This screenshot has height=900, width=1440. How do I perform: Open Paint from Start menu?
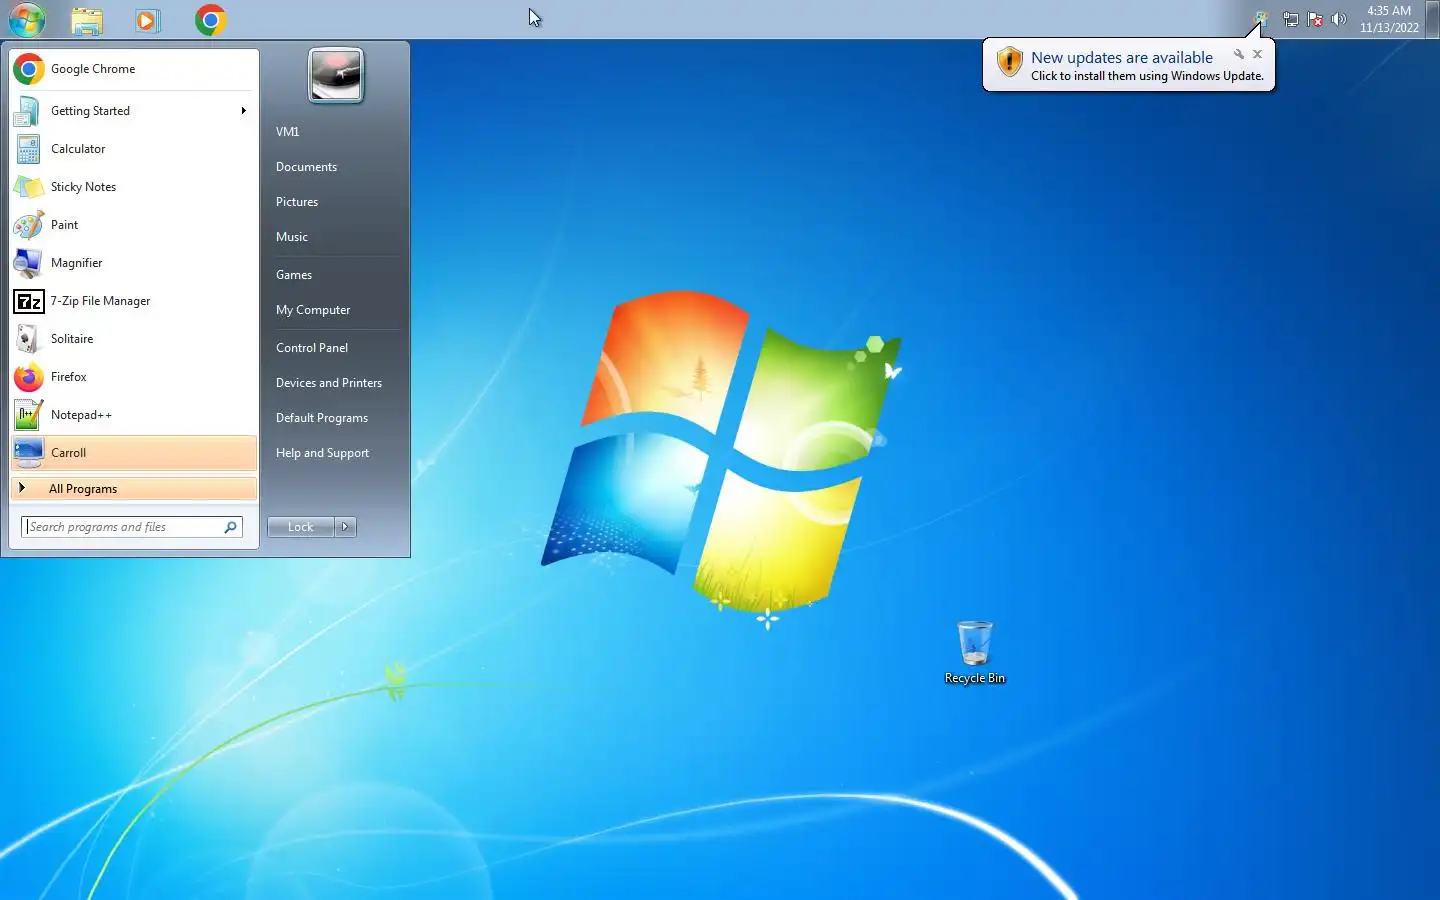134,225
